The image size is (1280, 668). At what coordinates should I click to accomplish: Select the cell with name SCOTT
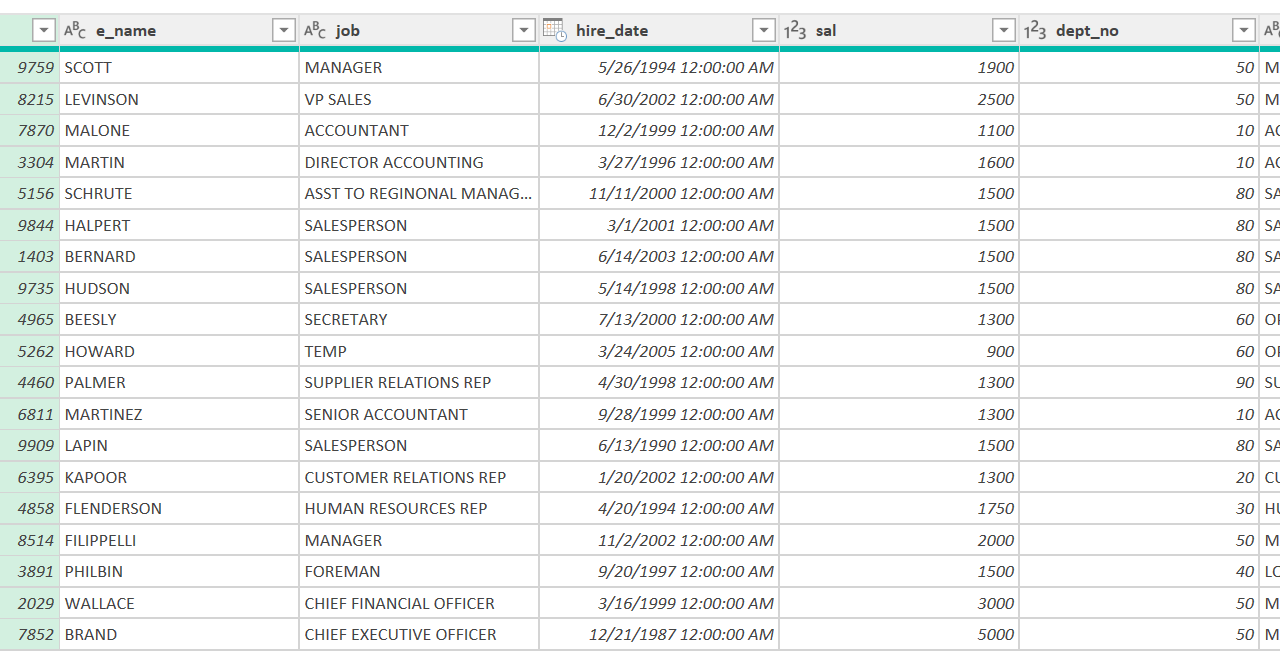(179, 68)
